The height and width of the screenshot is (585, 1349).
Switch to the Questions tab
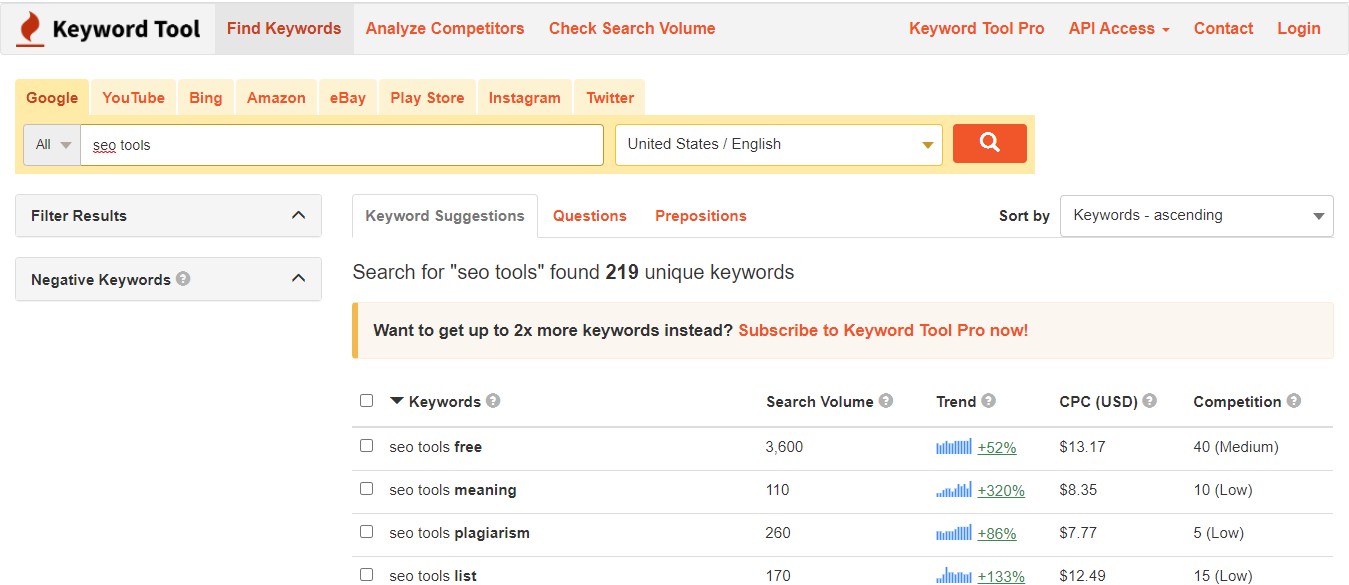[589, 215]
